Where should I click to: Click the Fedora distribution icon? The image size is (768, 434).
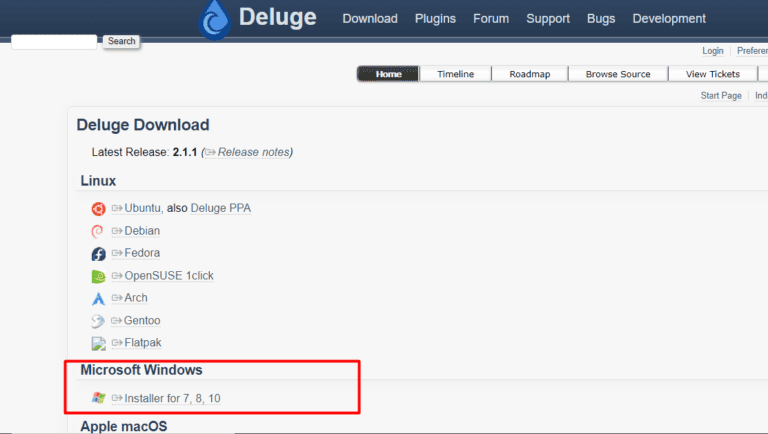tap(98, 254)
